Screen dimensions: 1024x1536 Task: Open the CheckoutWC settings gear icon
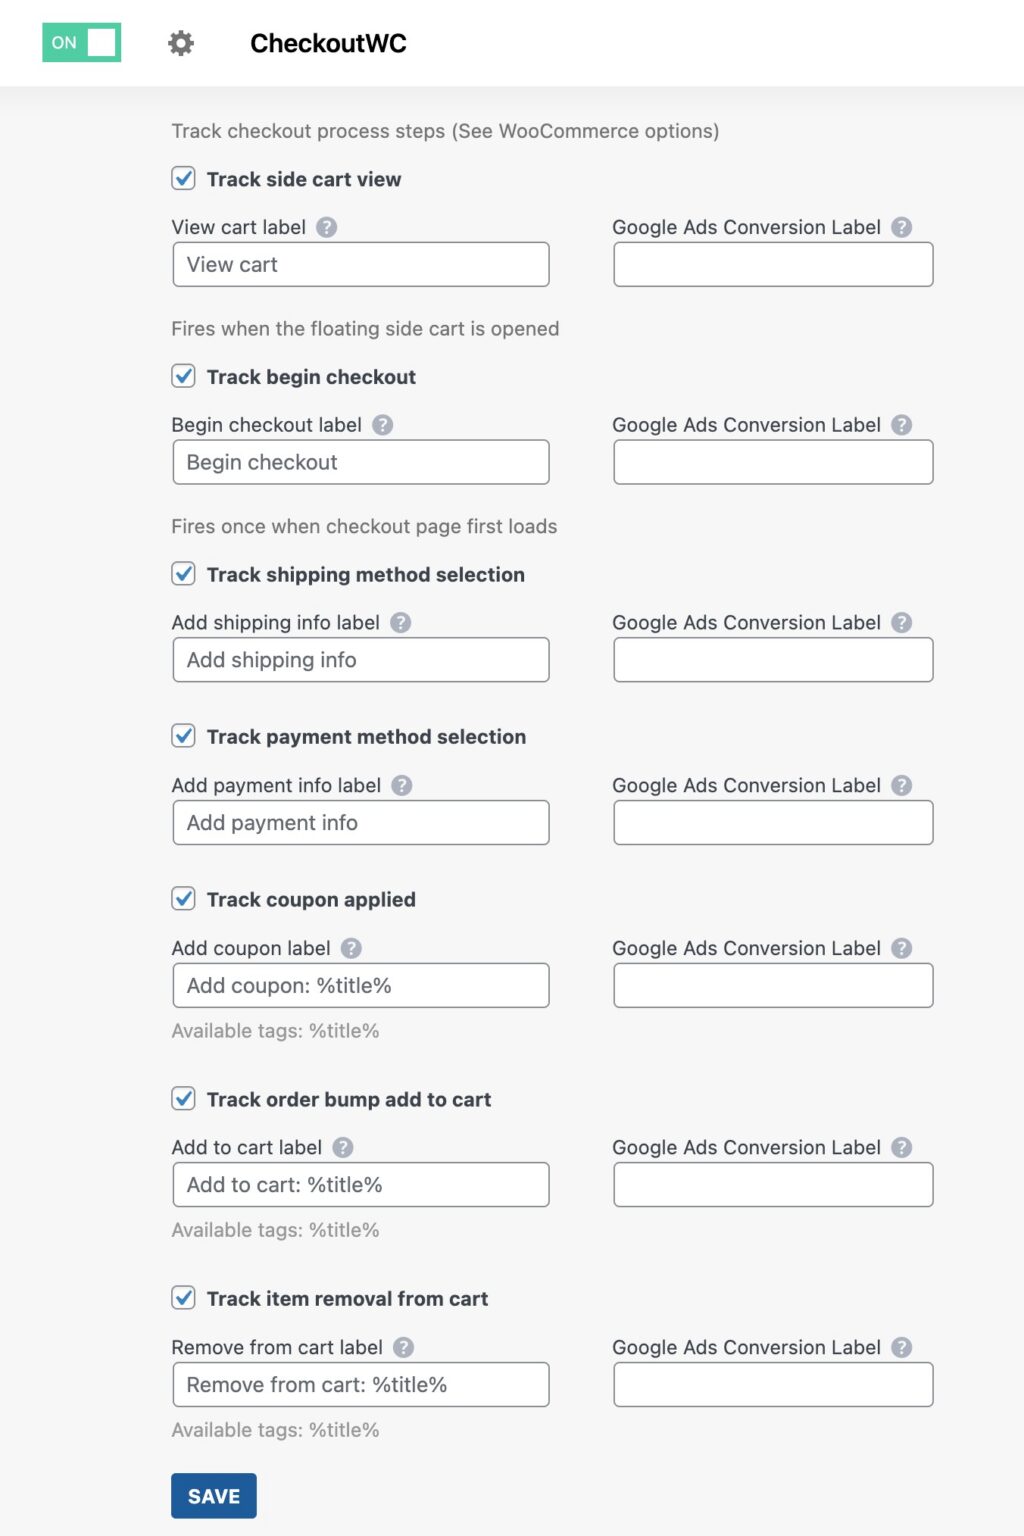coord(181,43)
